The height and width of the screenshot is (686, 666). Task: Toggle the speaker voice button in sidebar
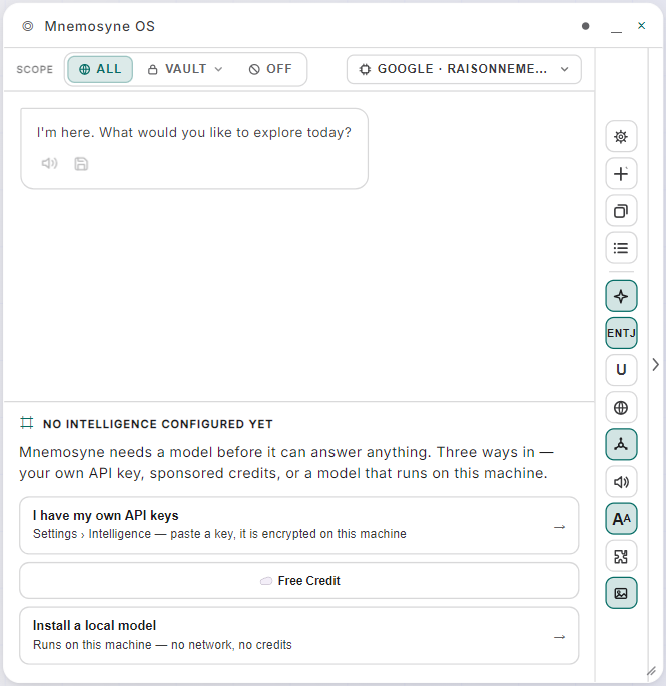point(621,482)
